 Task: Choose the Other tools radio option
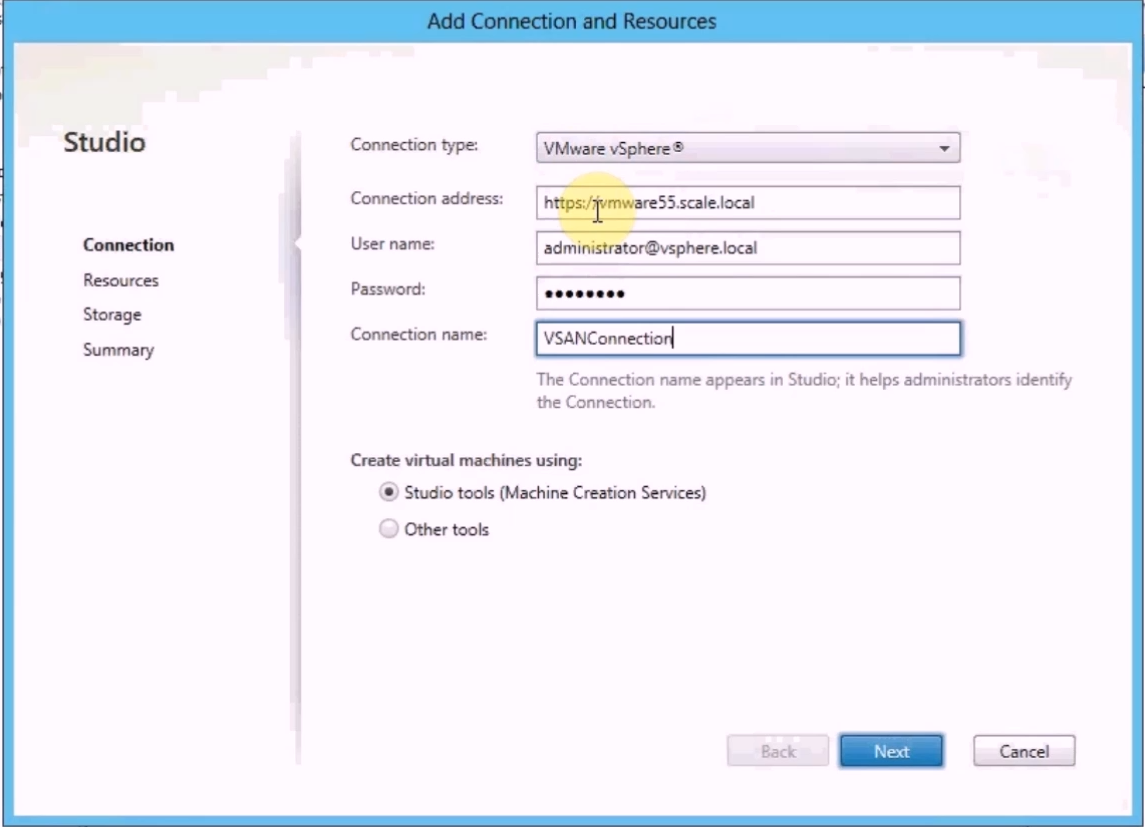(x=389, y=530)
